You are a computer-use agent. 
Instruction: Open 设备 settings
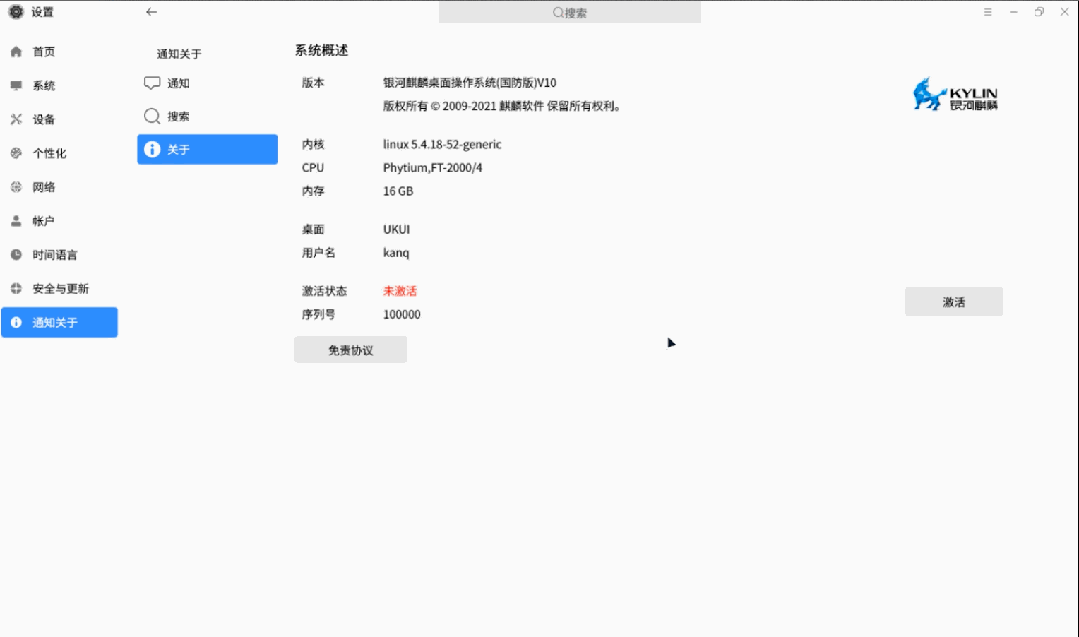pos(59,119)
